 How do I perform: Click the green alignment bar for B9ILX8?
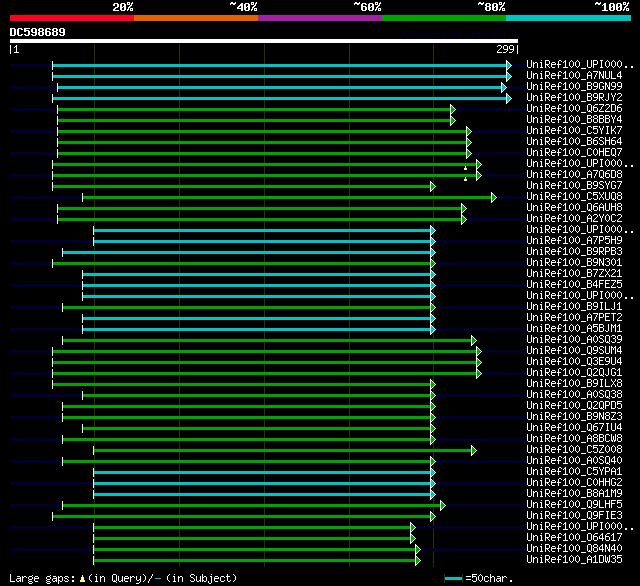242,385
